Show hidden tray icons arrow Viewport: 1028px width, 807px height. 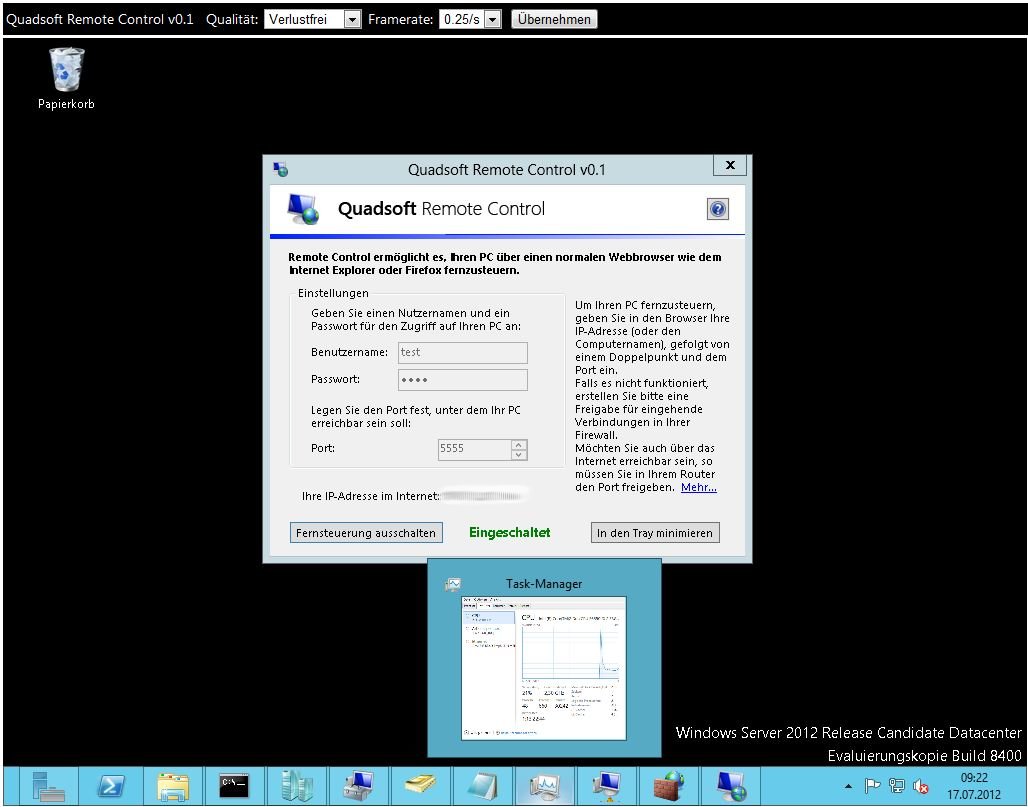[x=849, y=787]
